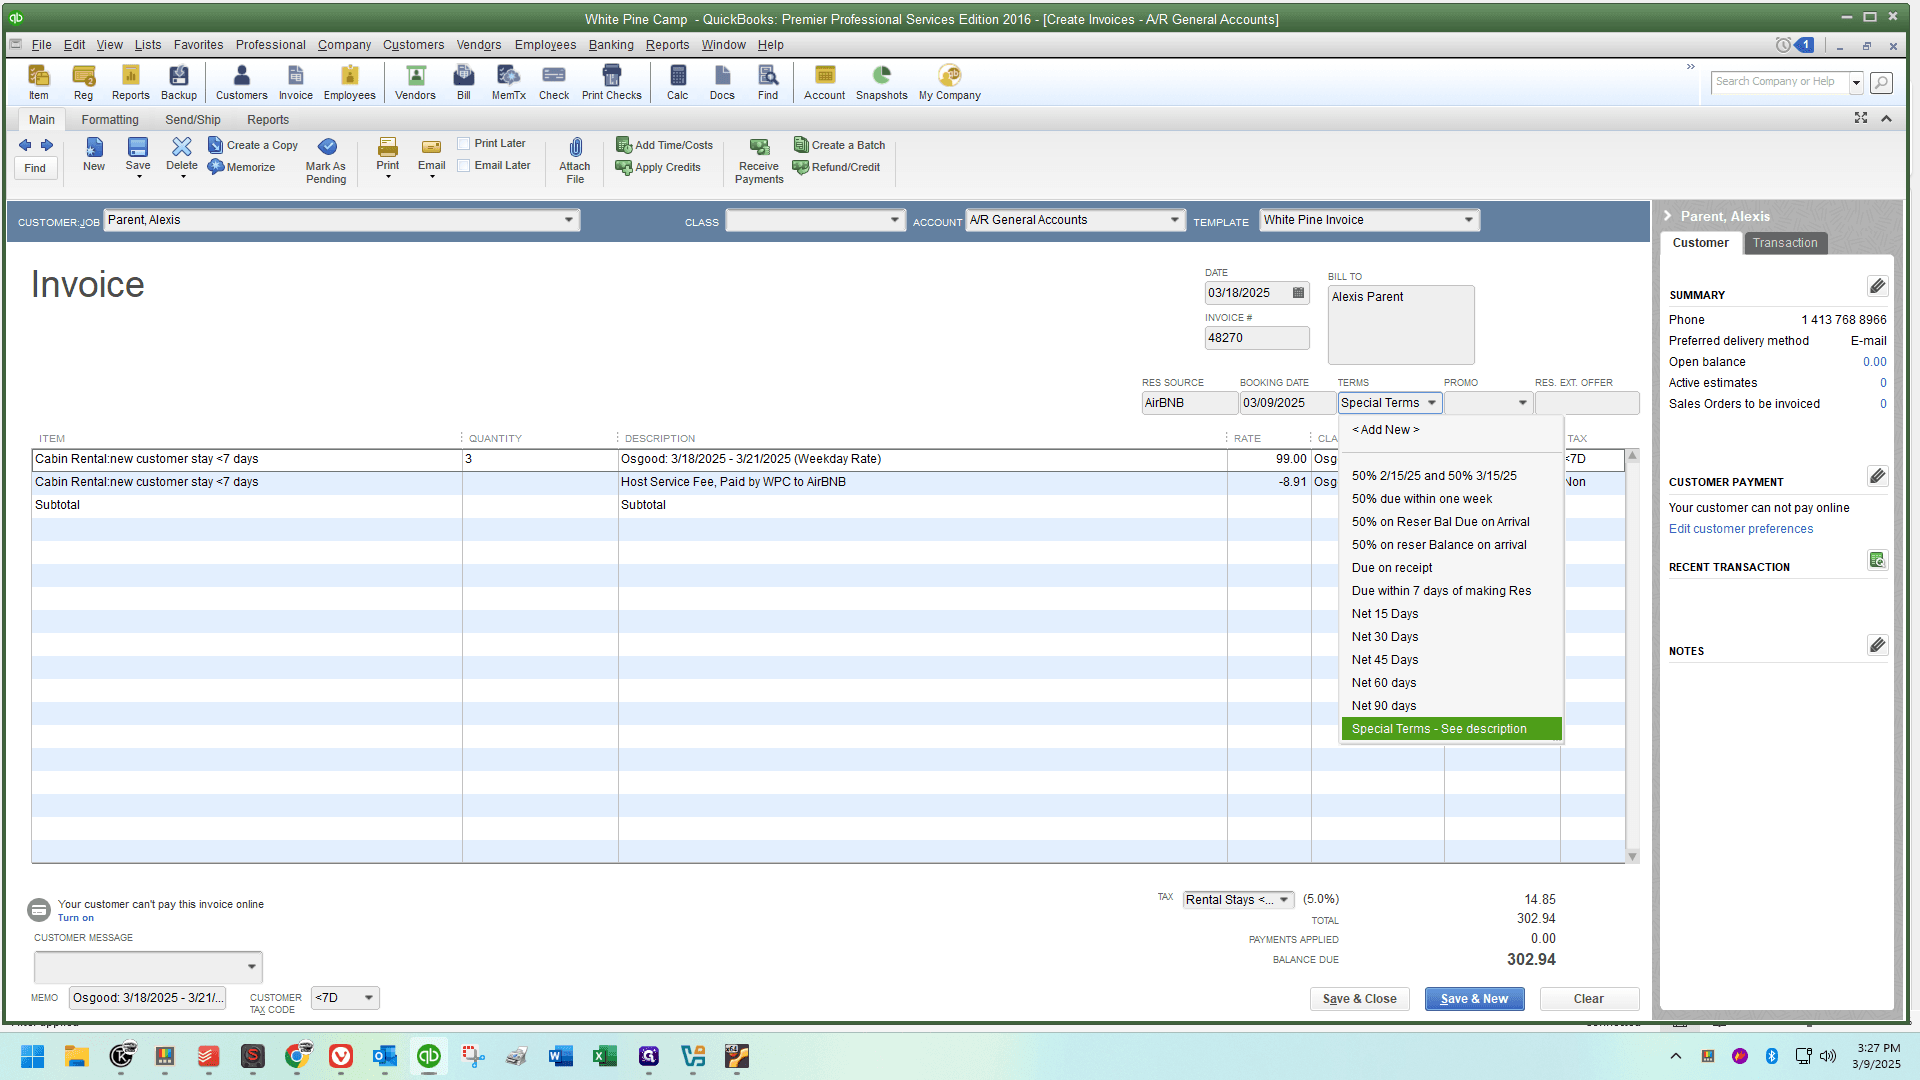The height and width of the screenshot is (1080, 1920).
Task: Click the line items scrollbar down arrow
Action: pyautogui.click(x=1632, y=856)
